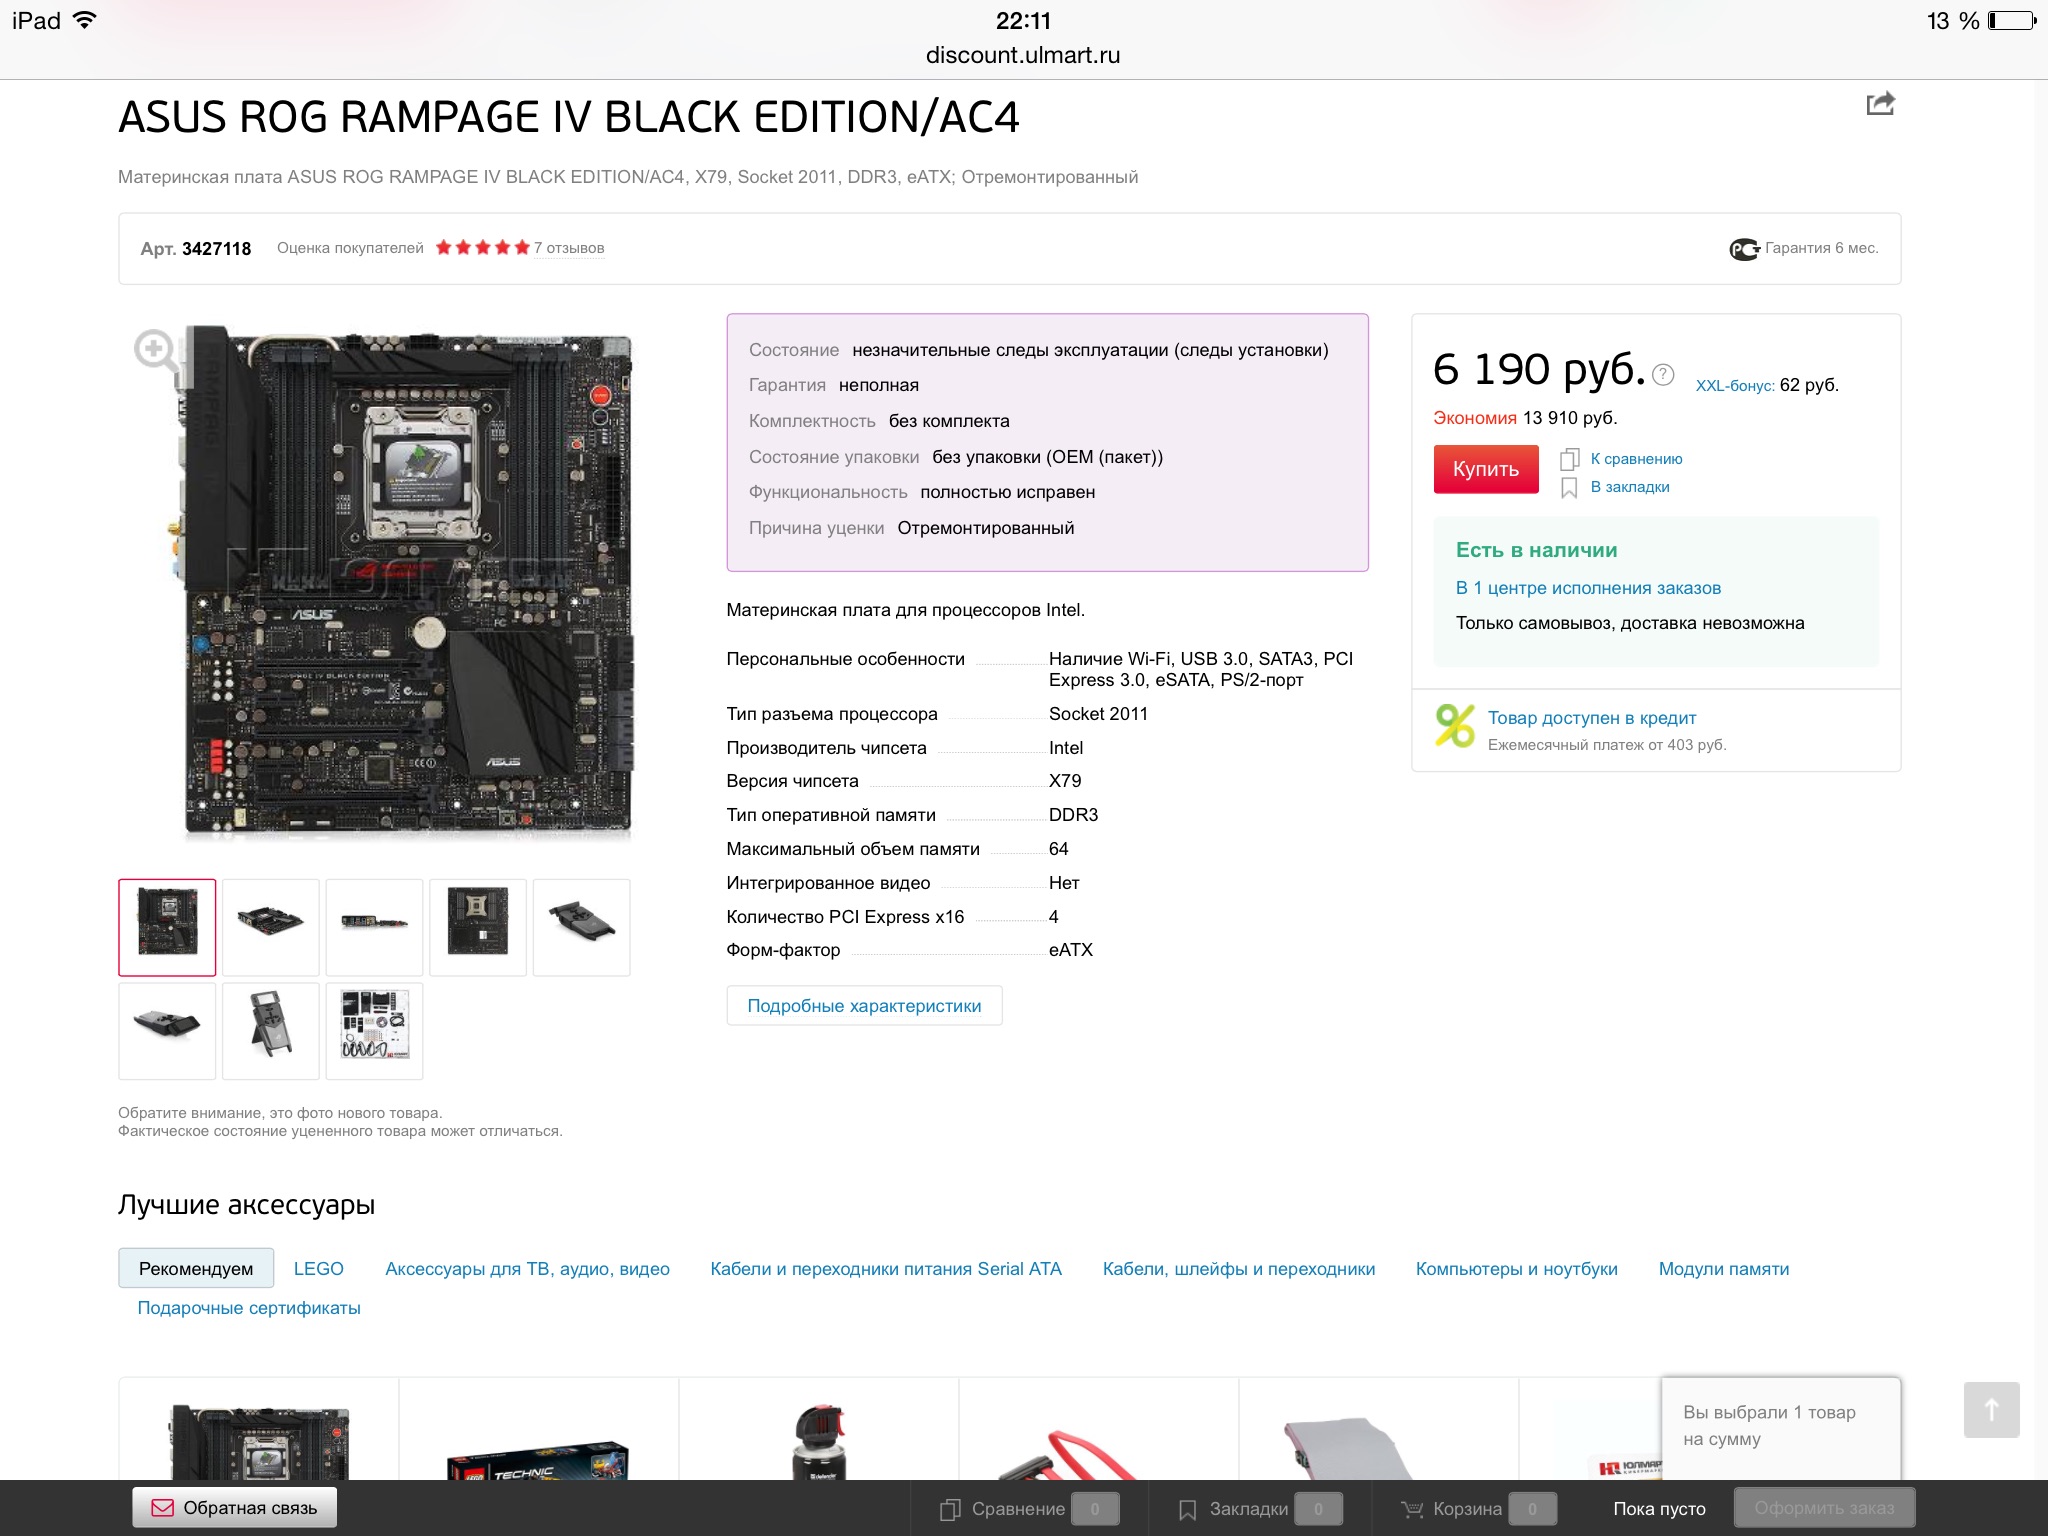Tap the share icon beside the product title
Image resolution: width=2048 pixels, height=1536 pixels.
1880,103
